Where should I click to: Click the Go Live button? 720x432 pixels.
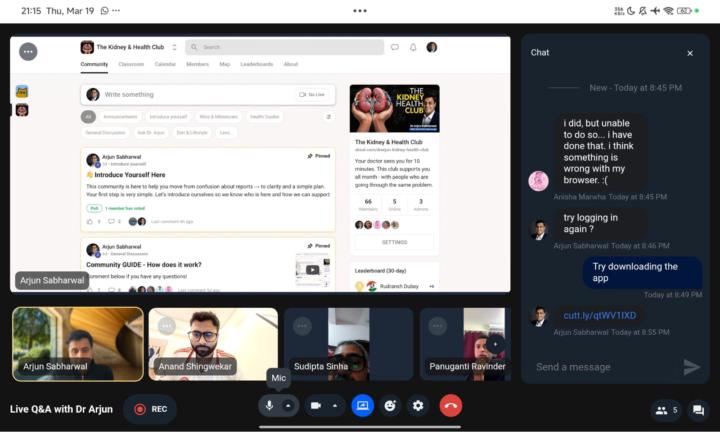click(x=312, y=95)
